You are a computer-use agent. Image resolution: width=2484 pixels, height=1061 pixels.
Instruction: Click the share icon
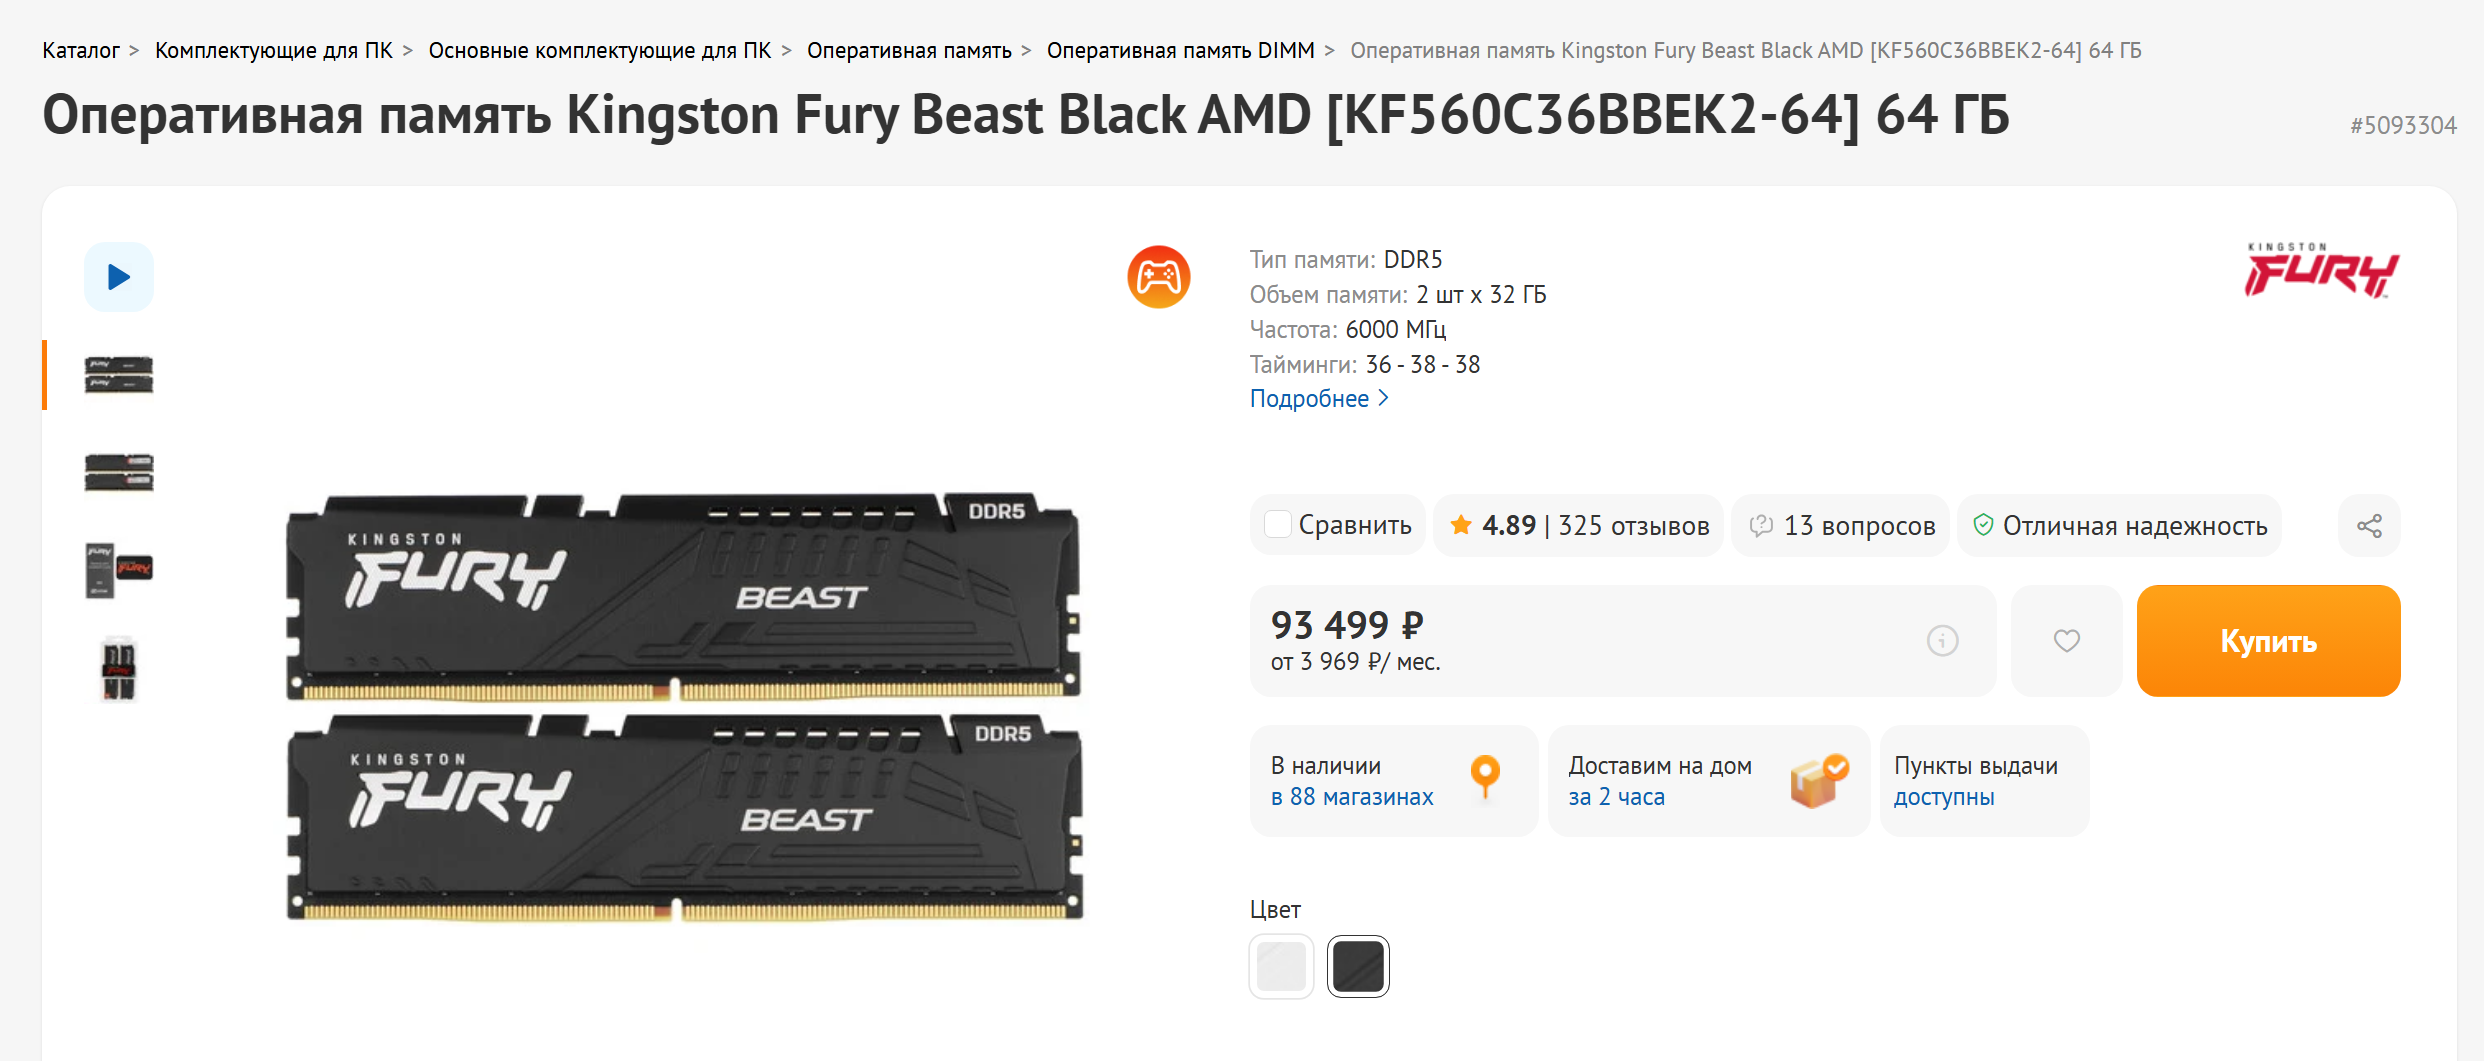(2369, 526)
